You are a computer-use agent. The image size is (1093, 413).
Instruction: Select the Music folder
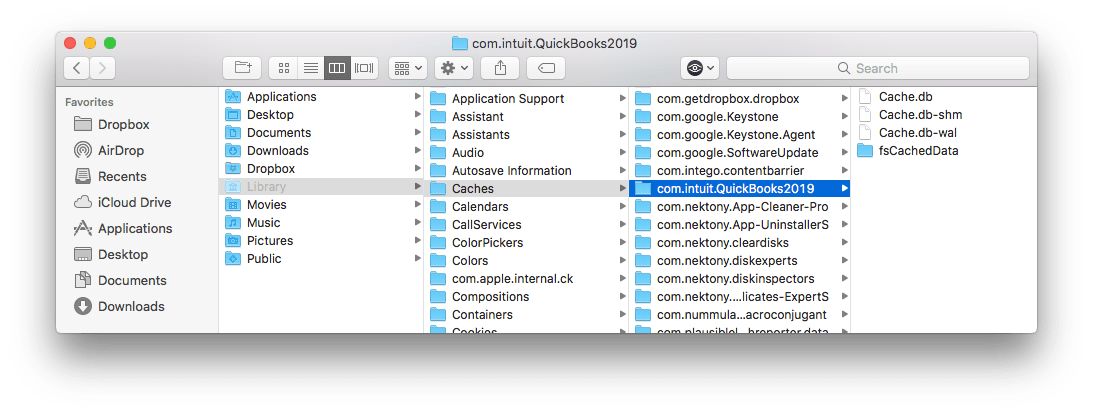(321, 223)
